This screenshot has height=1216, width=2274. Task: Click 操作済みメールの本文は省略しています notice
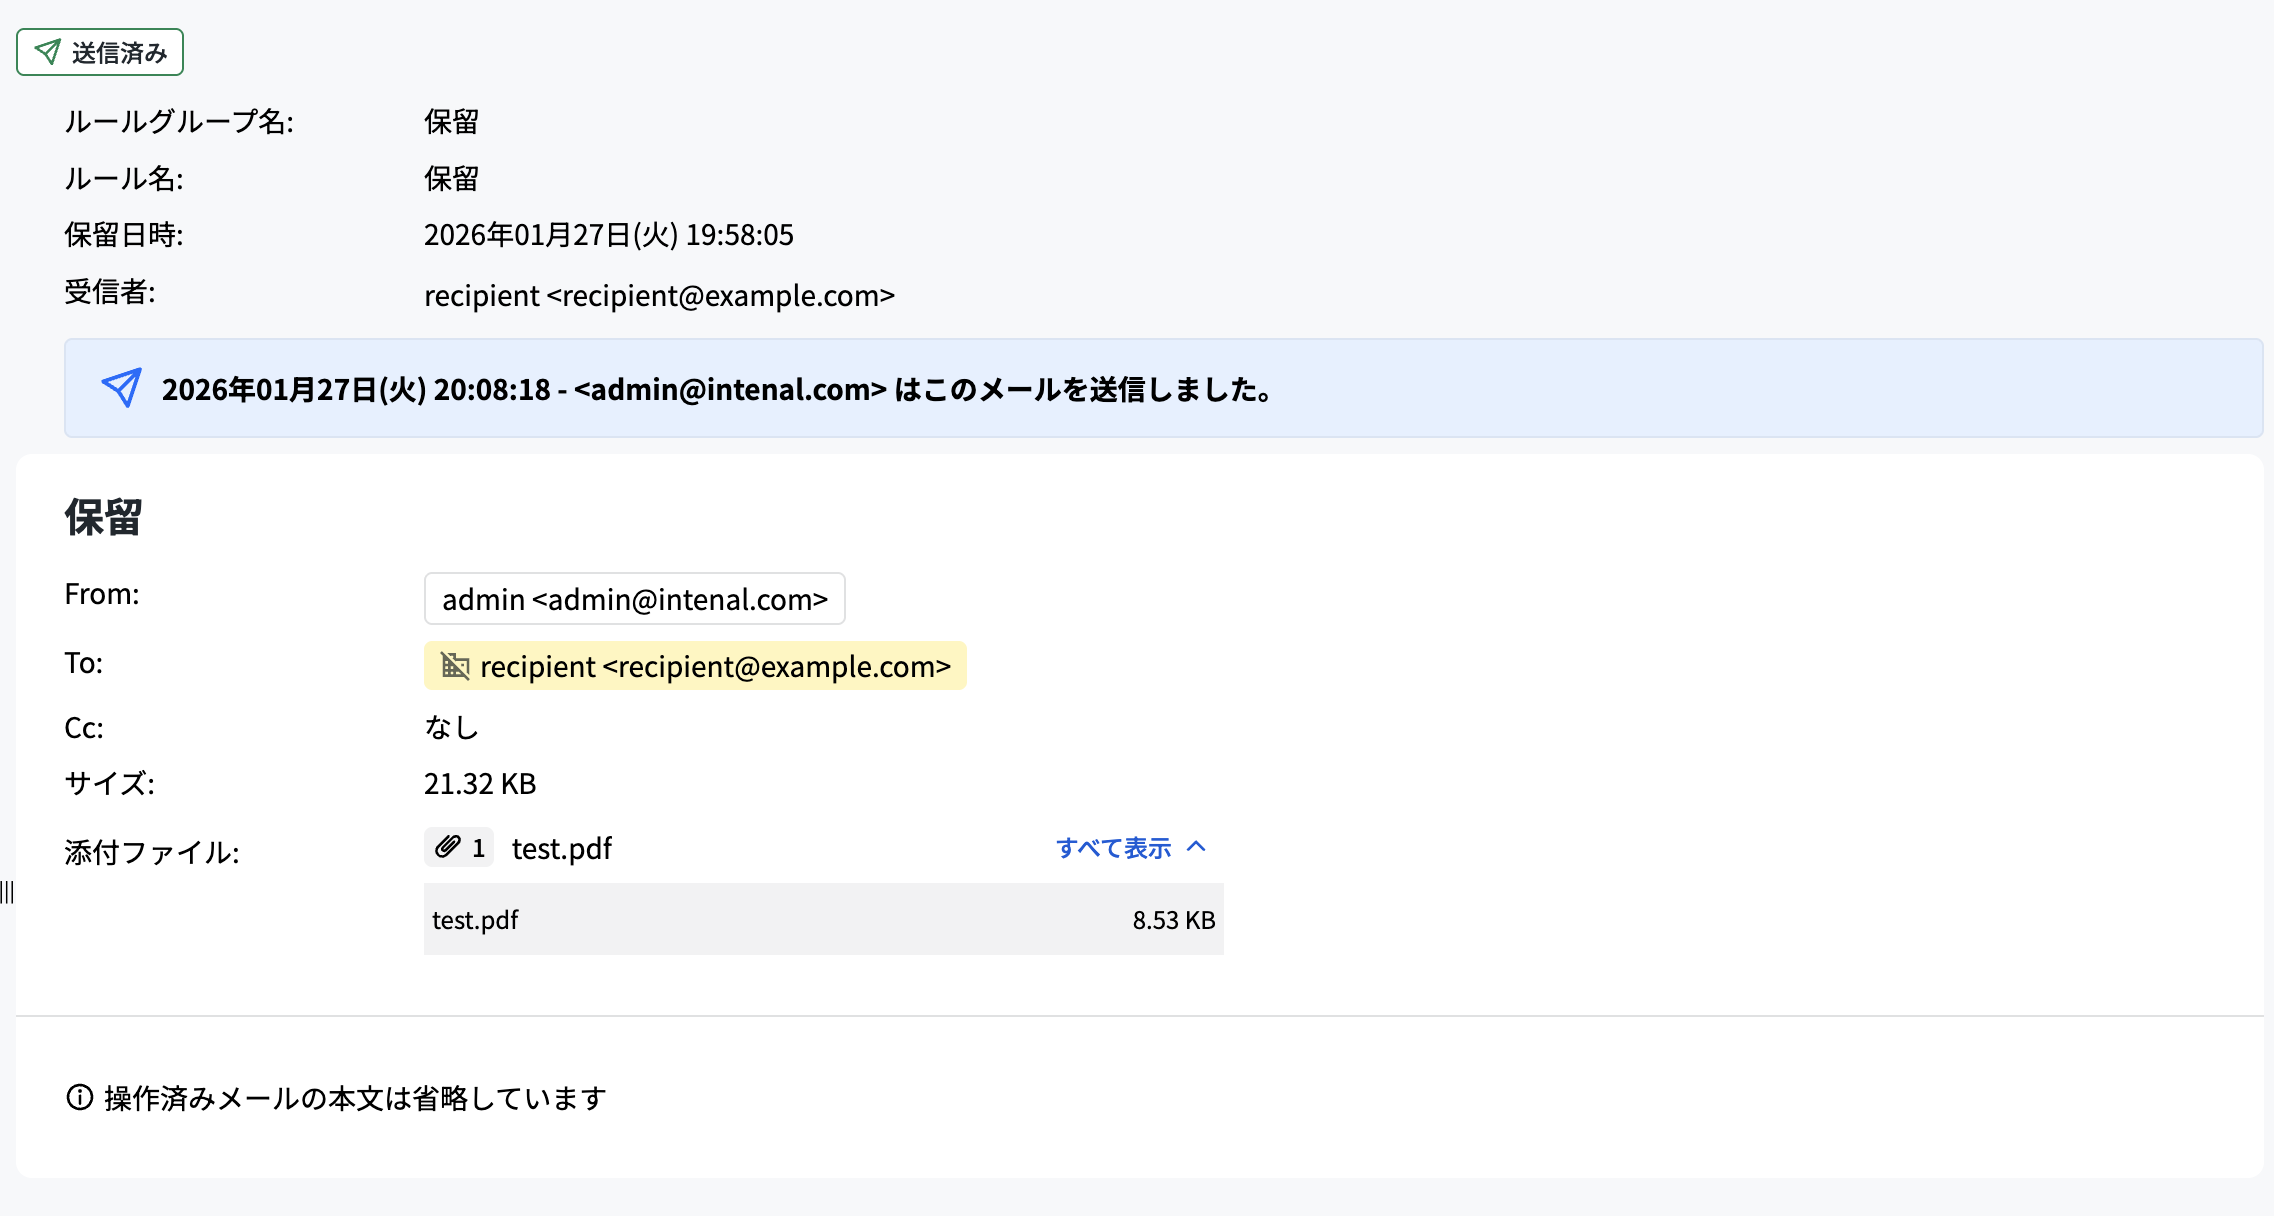pos(356,1098)
